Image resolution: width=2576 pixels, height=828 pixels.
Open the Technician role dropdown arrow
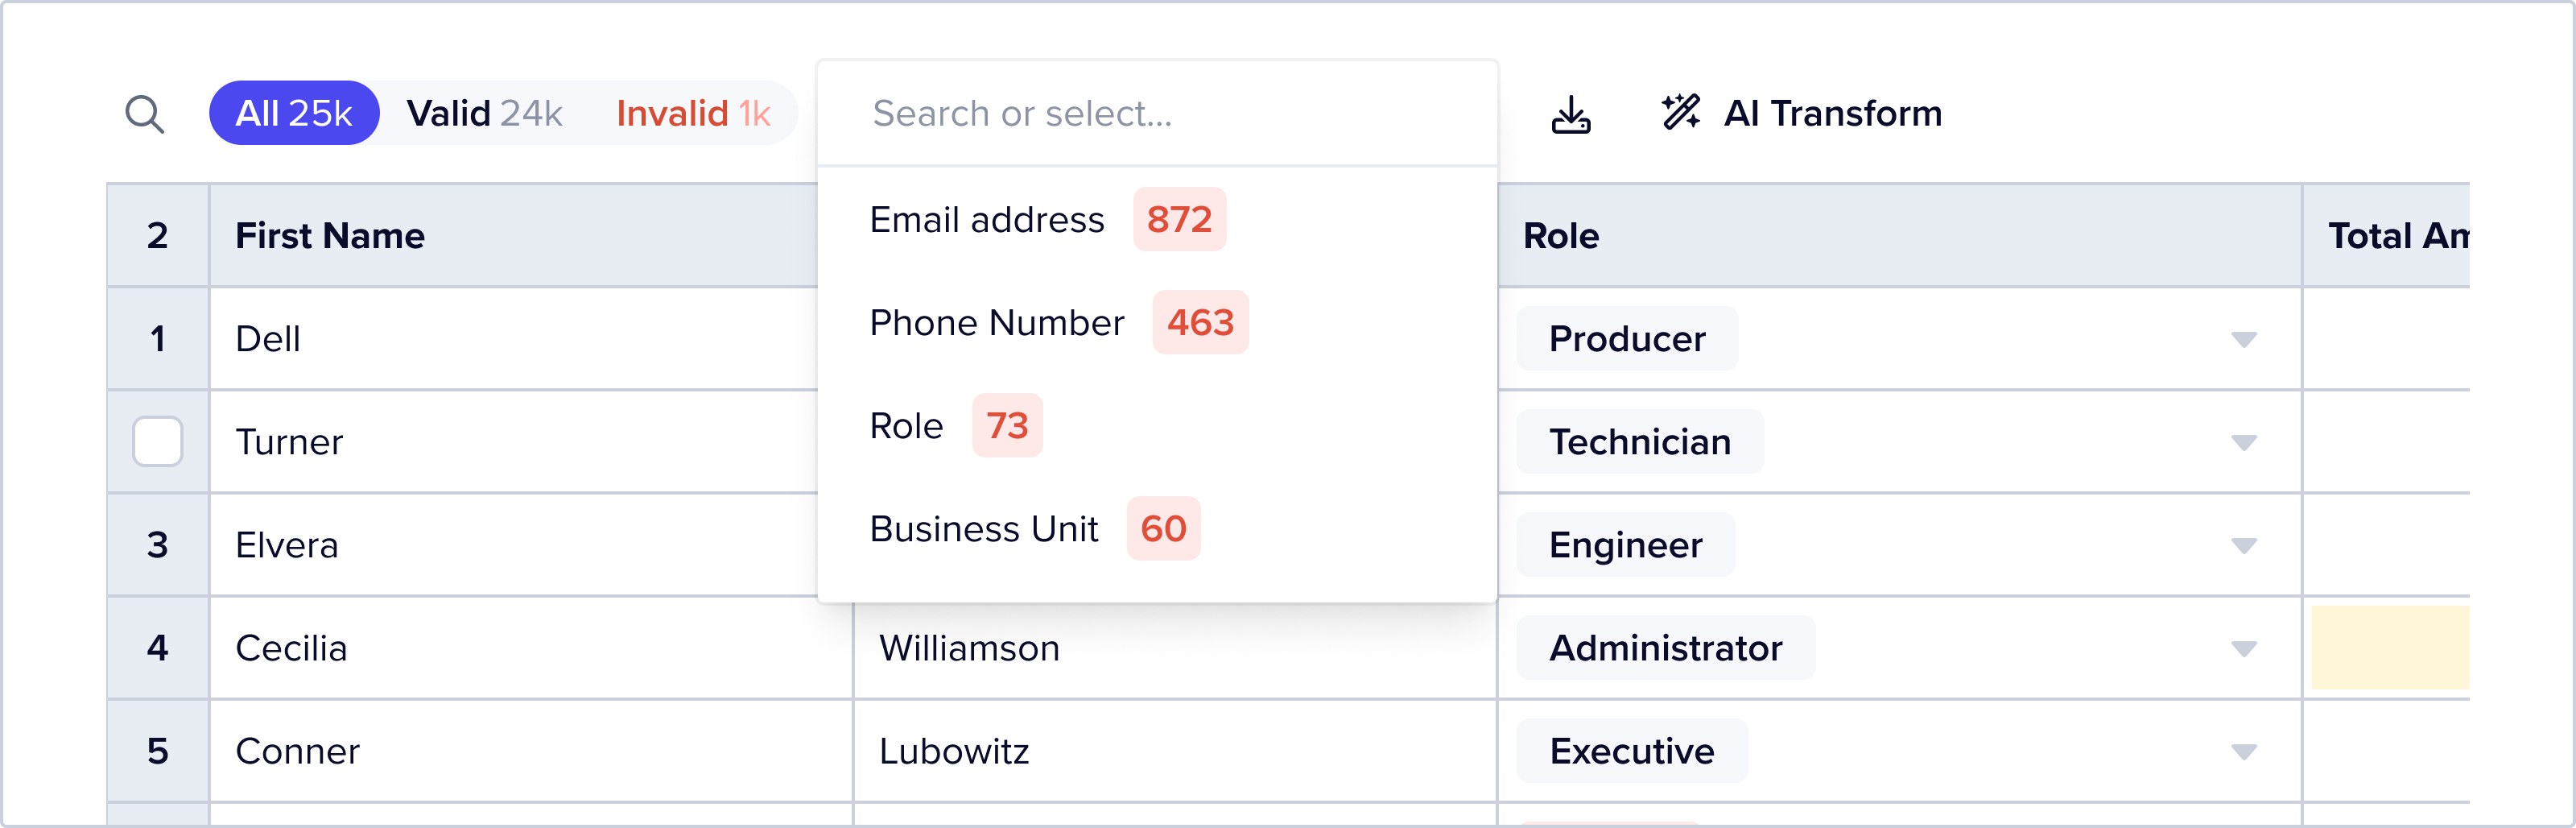click(x=2243, y=443)
